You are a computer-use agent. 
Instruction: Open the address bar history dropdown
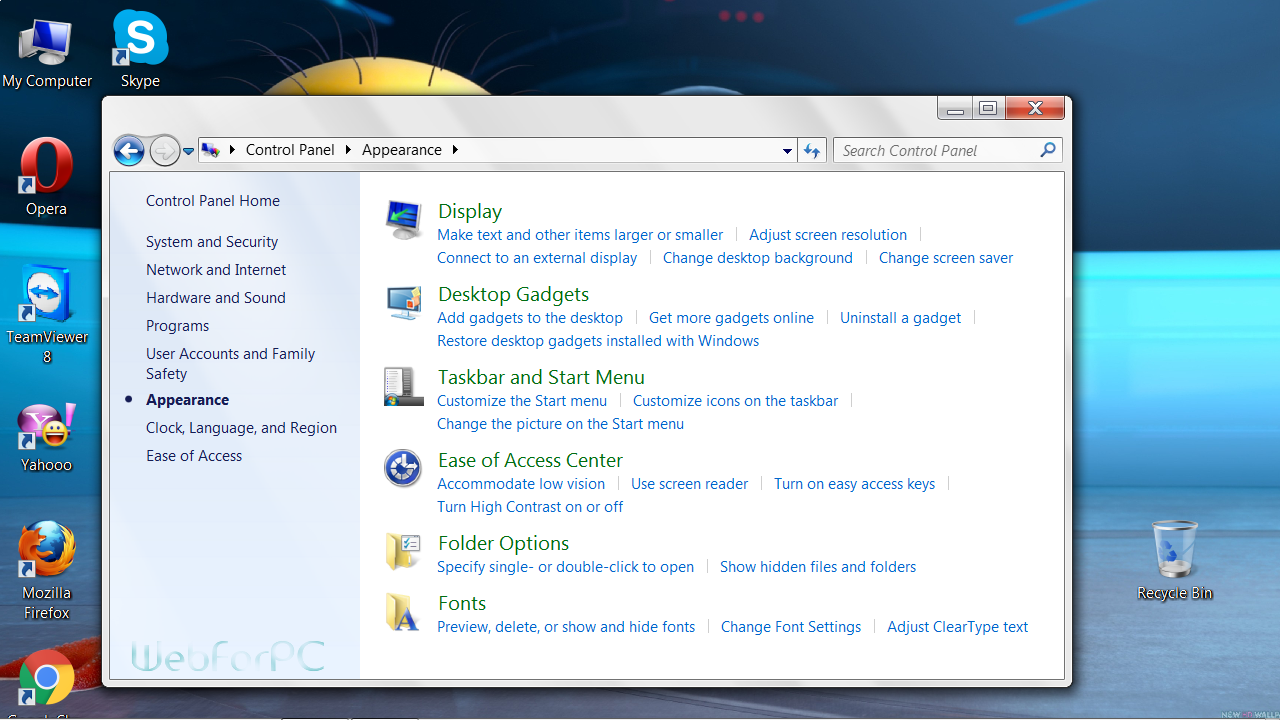[787, 150]
